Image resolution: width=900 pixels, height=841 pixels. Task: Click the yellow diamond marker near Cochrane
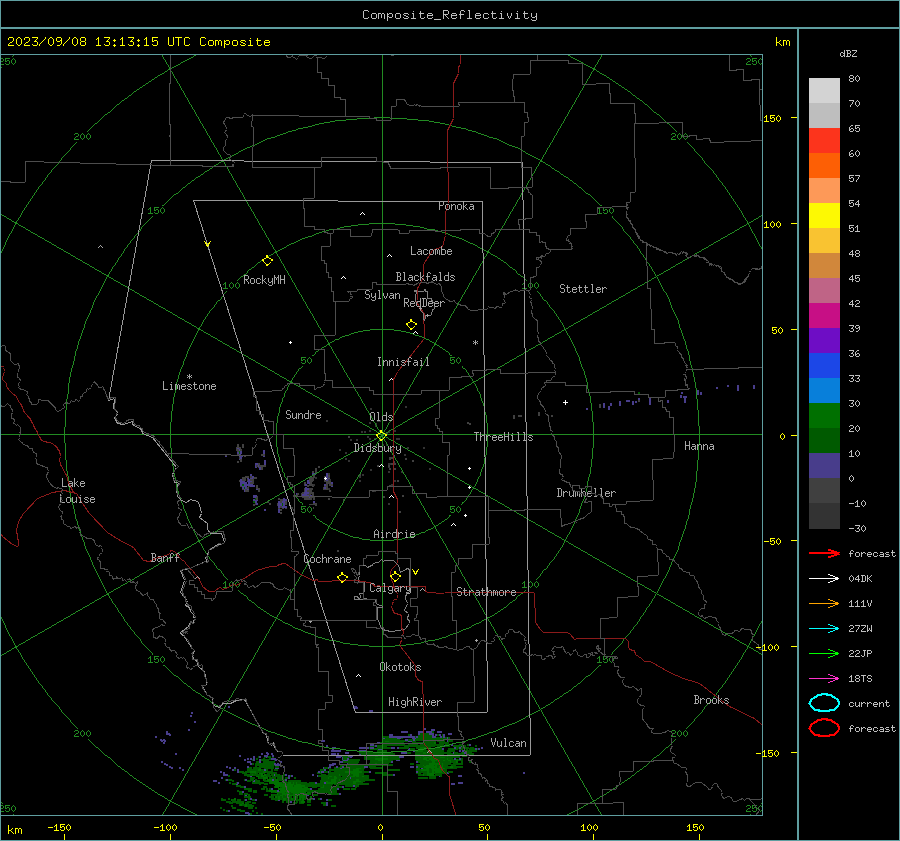(342, 578)
